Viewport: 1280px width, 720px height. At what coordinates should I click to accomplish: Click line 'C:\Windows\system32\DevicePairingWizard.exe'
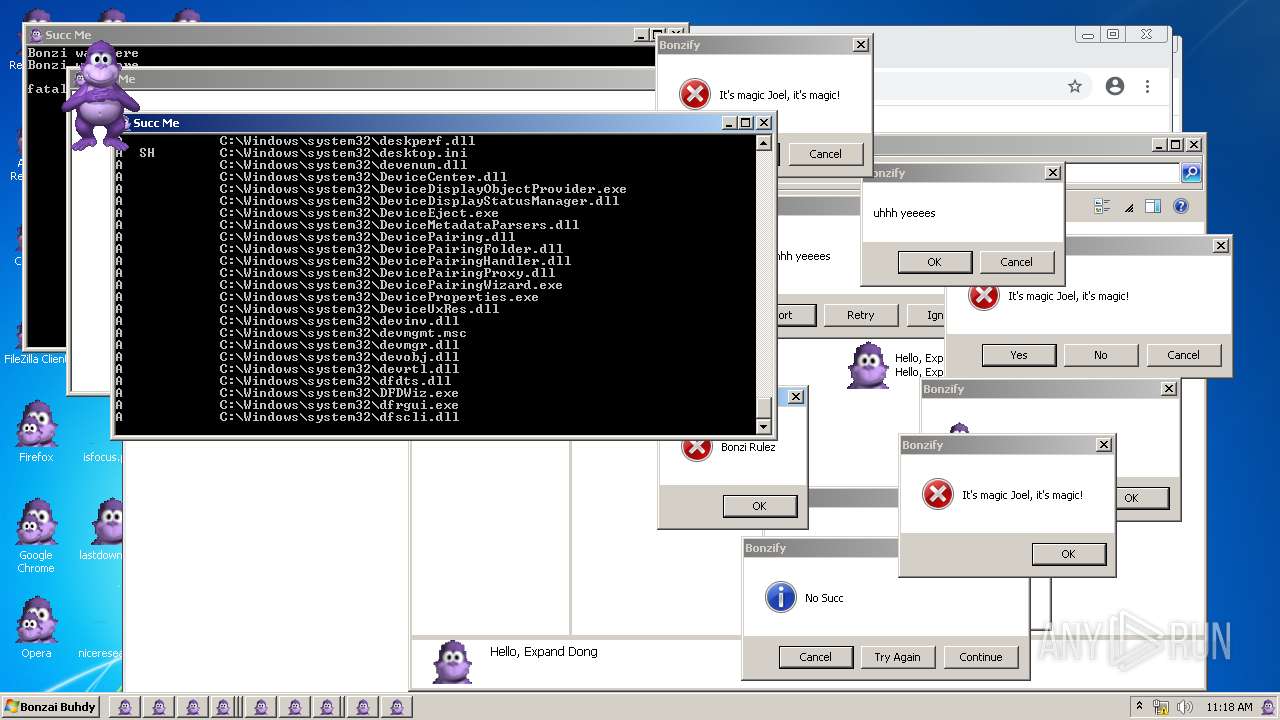click(391, 285)
